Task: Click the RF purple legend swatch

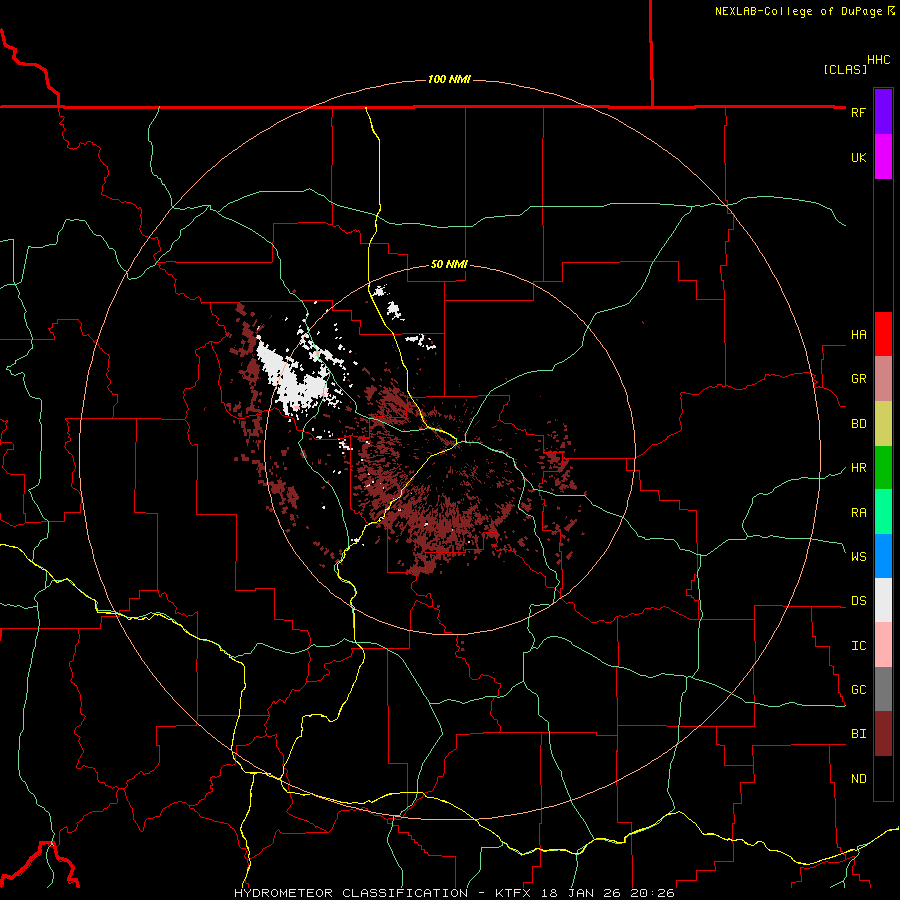Action: (x=883, y=112)
